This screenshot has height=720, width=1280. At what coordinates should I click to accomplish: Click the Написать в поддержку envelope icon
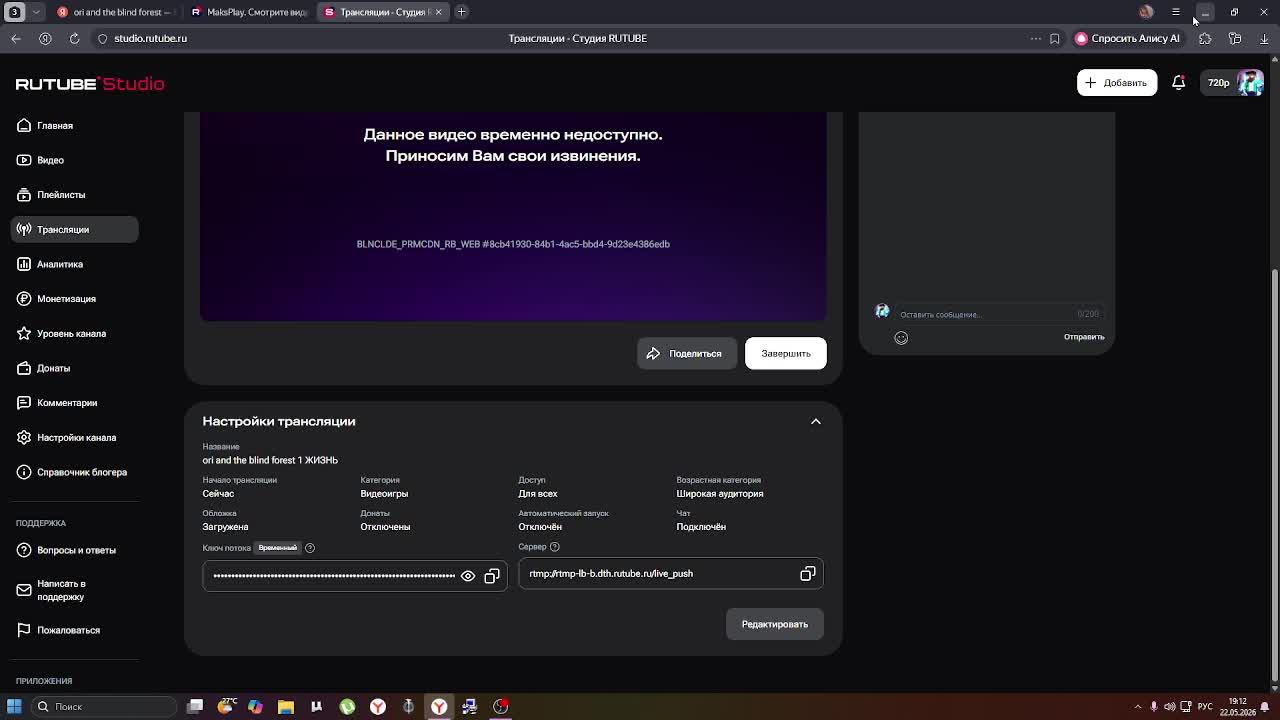point(24,590)
